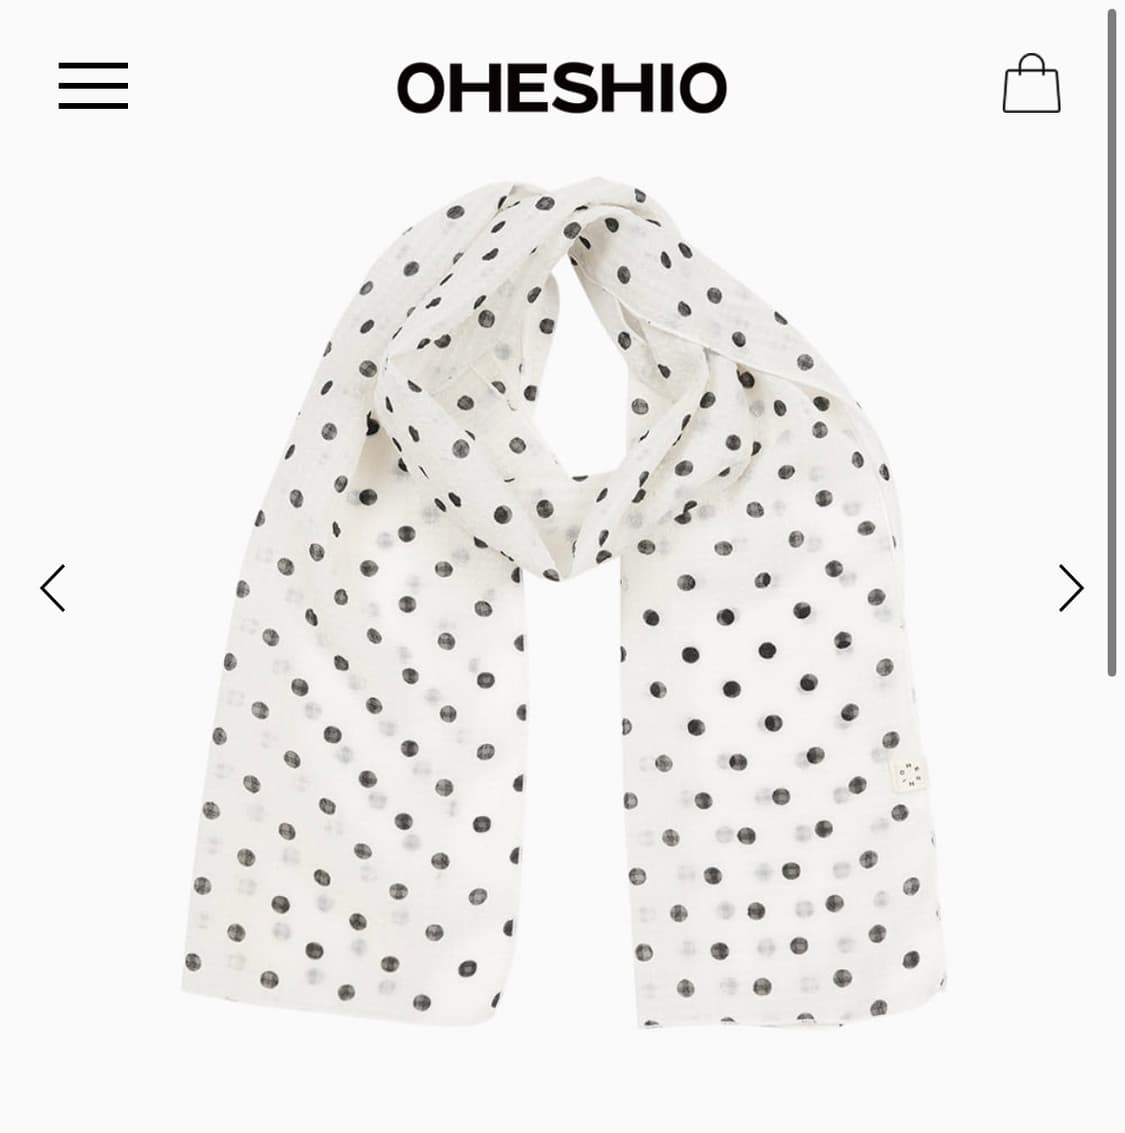Image resolution: width=1125 pixels, height=1133 pixels.
Task: Click the small brand tag on the scarf
Action: [910, 776]
